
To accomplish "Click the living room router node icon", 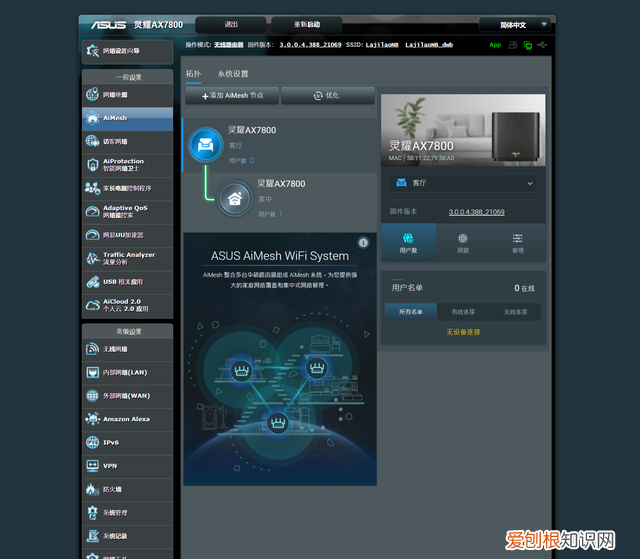I will 205,145.
